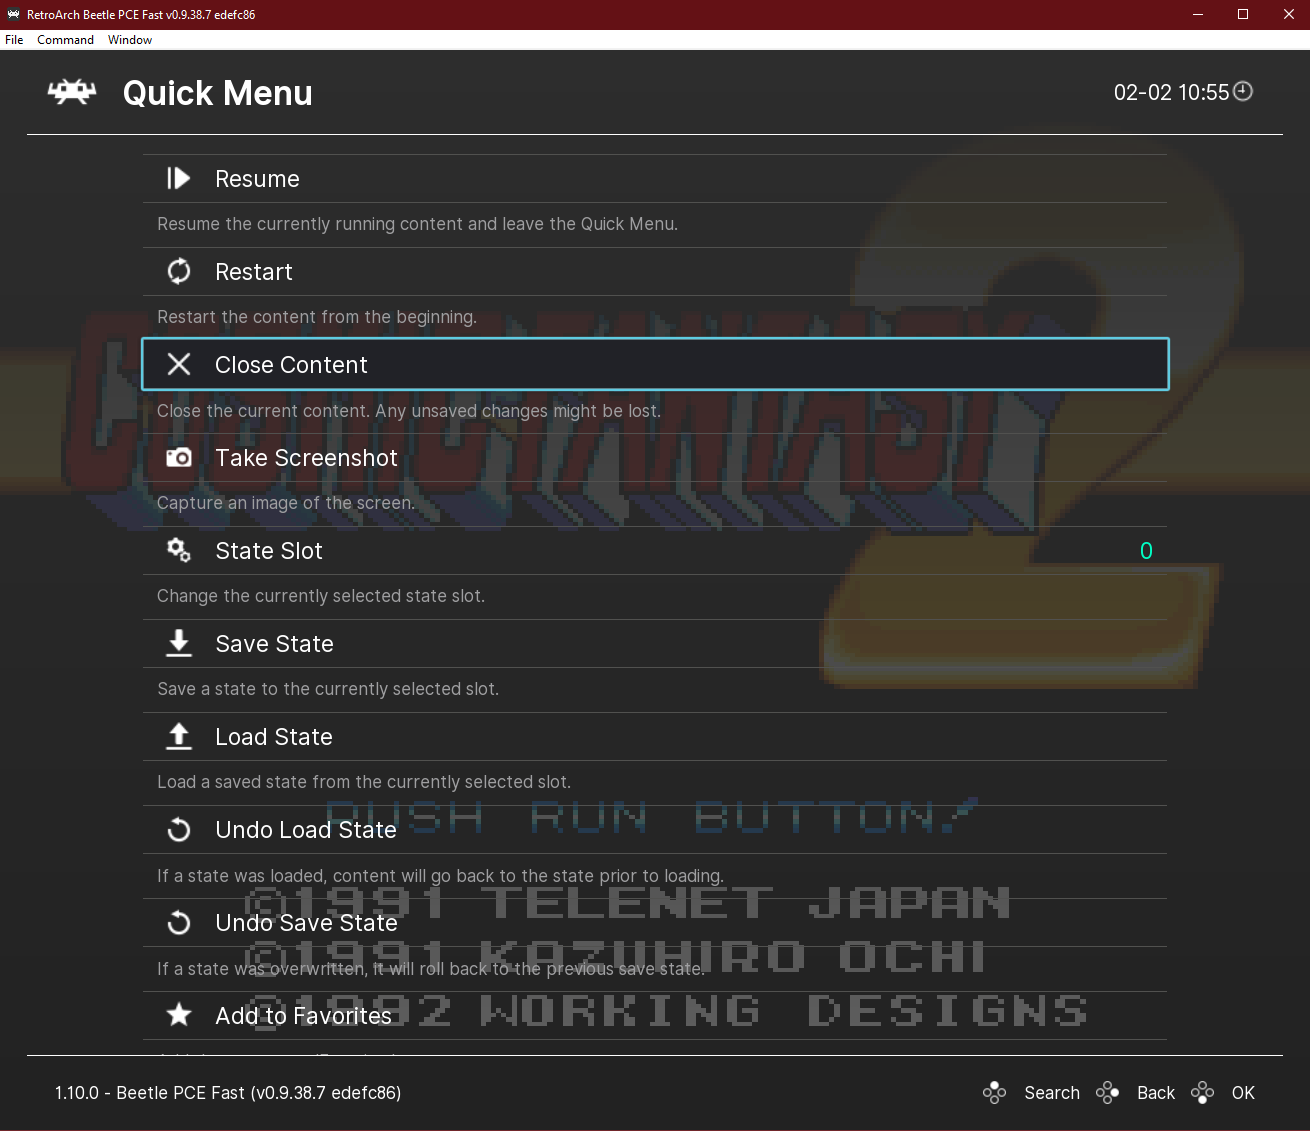Image resolution: width=1310 pixels, height=1131 pixels.
Task: Click 'Load a saved state' description text
Action: pyautogui.click(x=364, y=782)
